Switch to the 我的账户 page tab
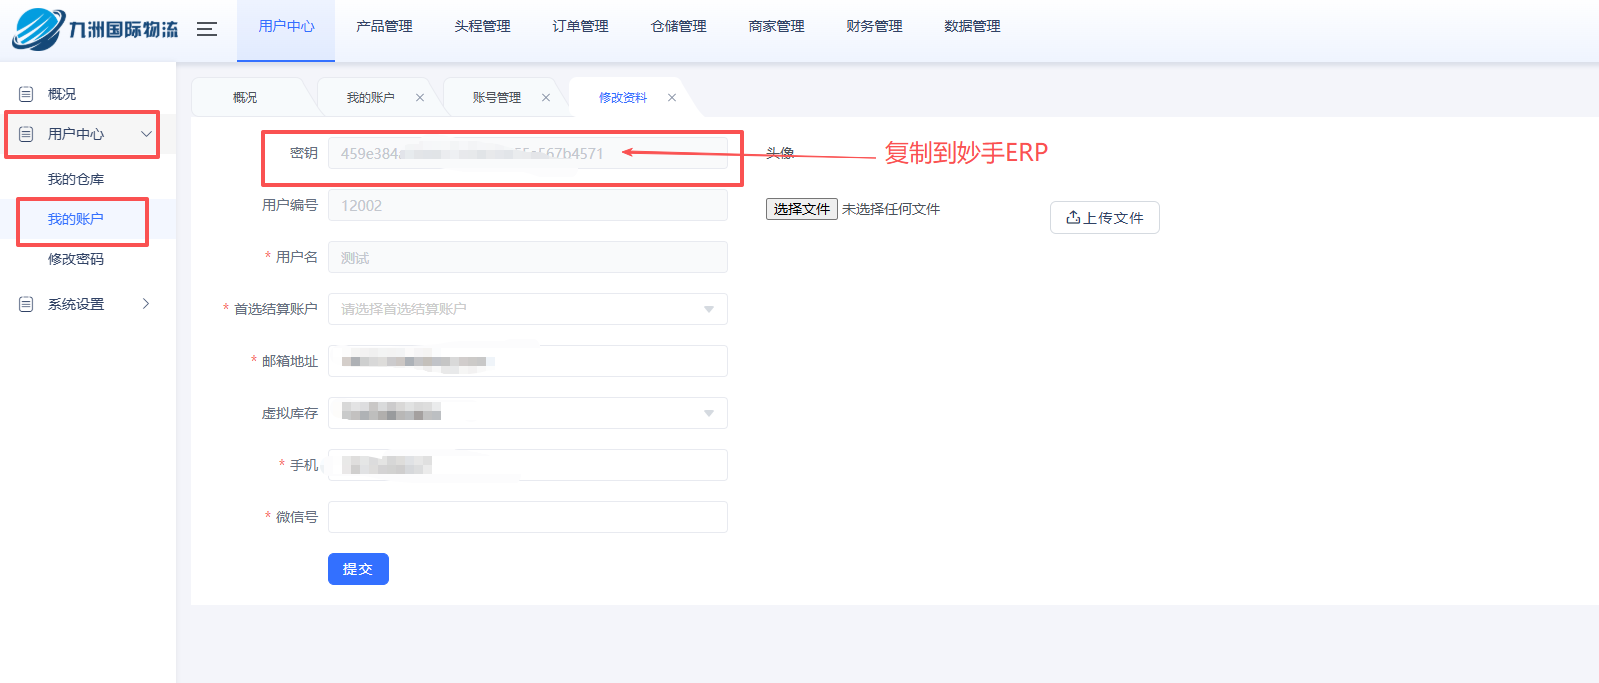This screenshot has width=1599, height=683. [370, 98]
